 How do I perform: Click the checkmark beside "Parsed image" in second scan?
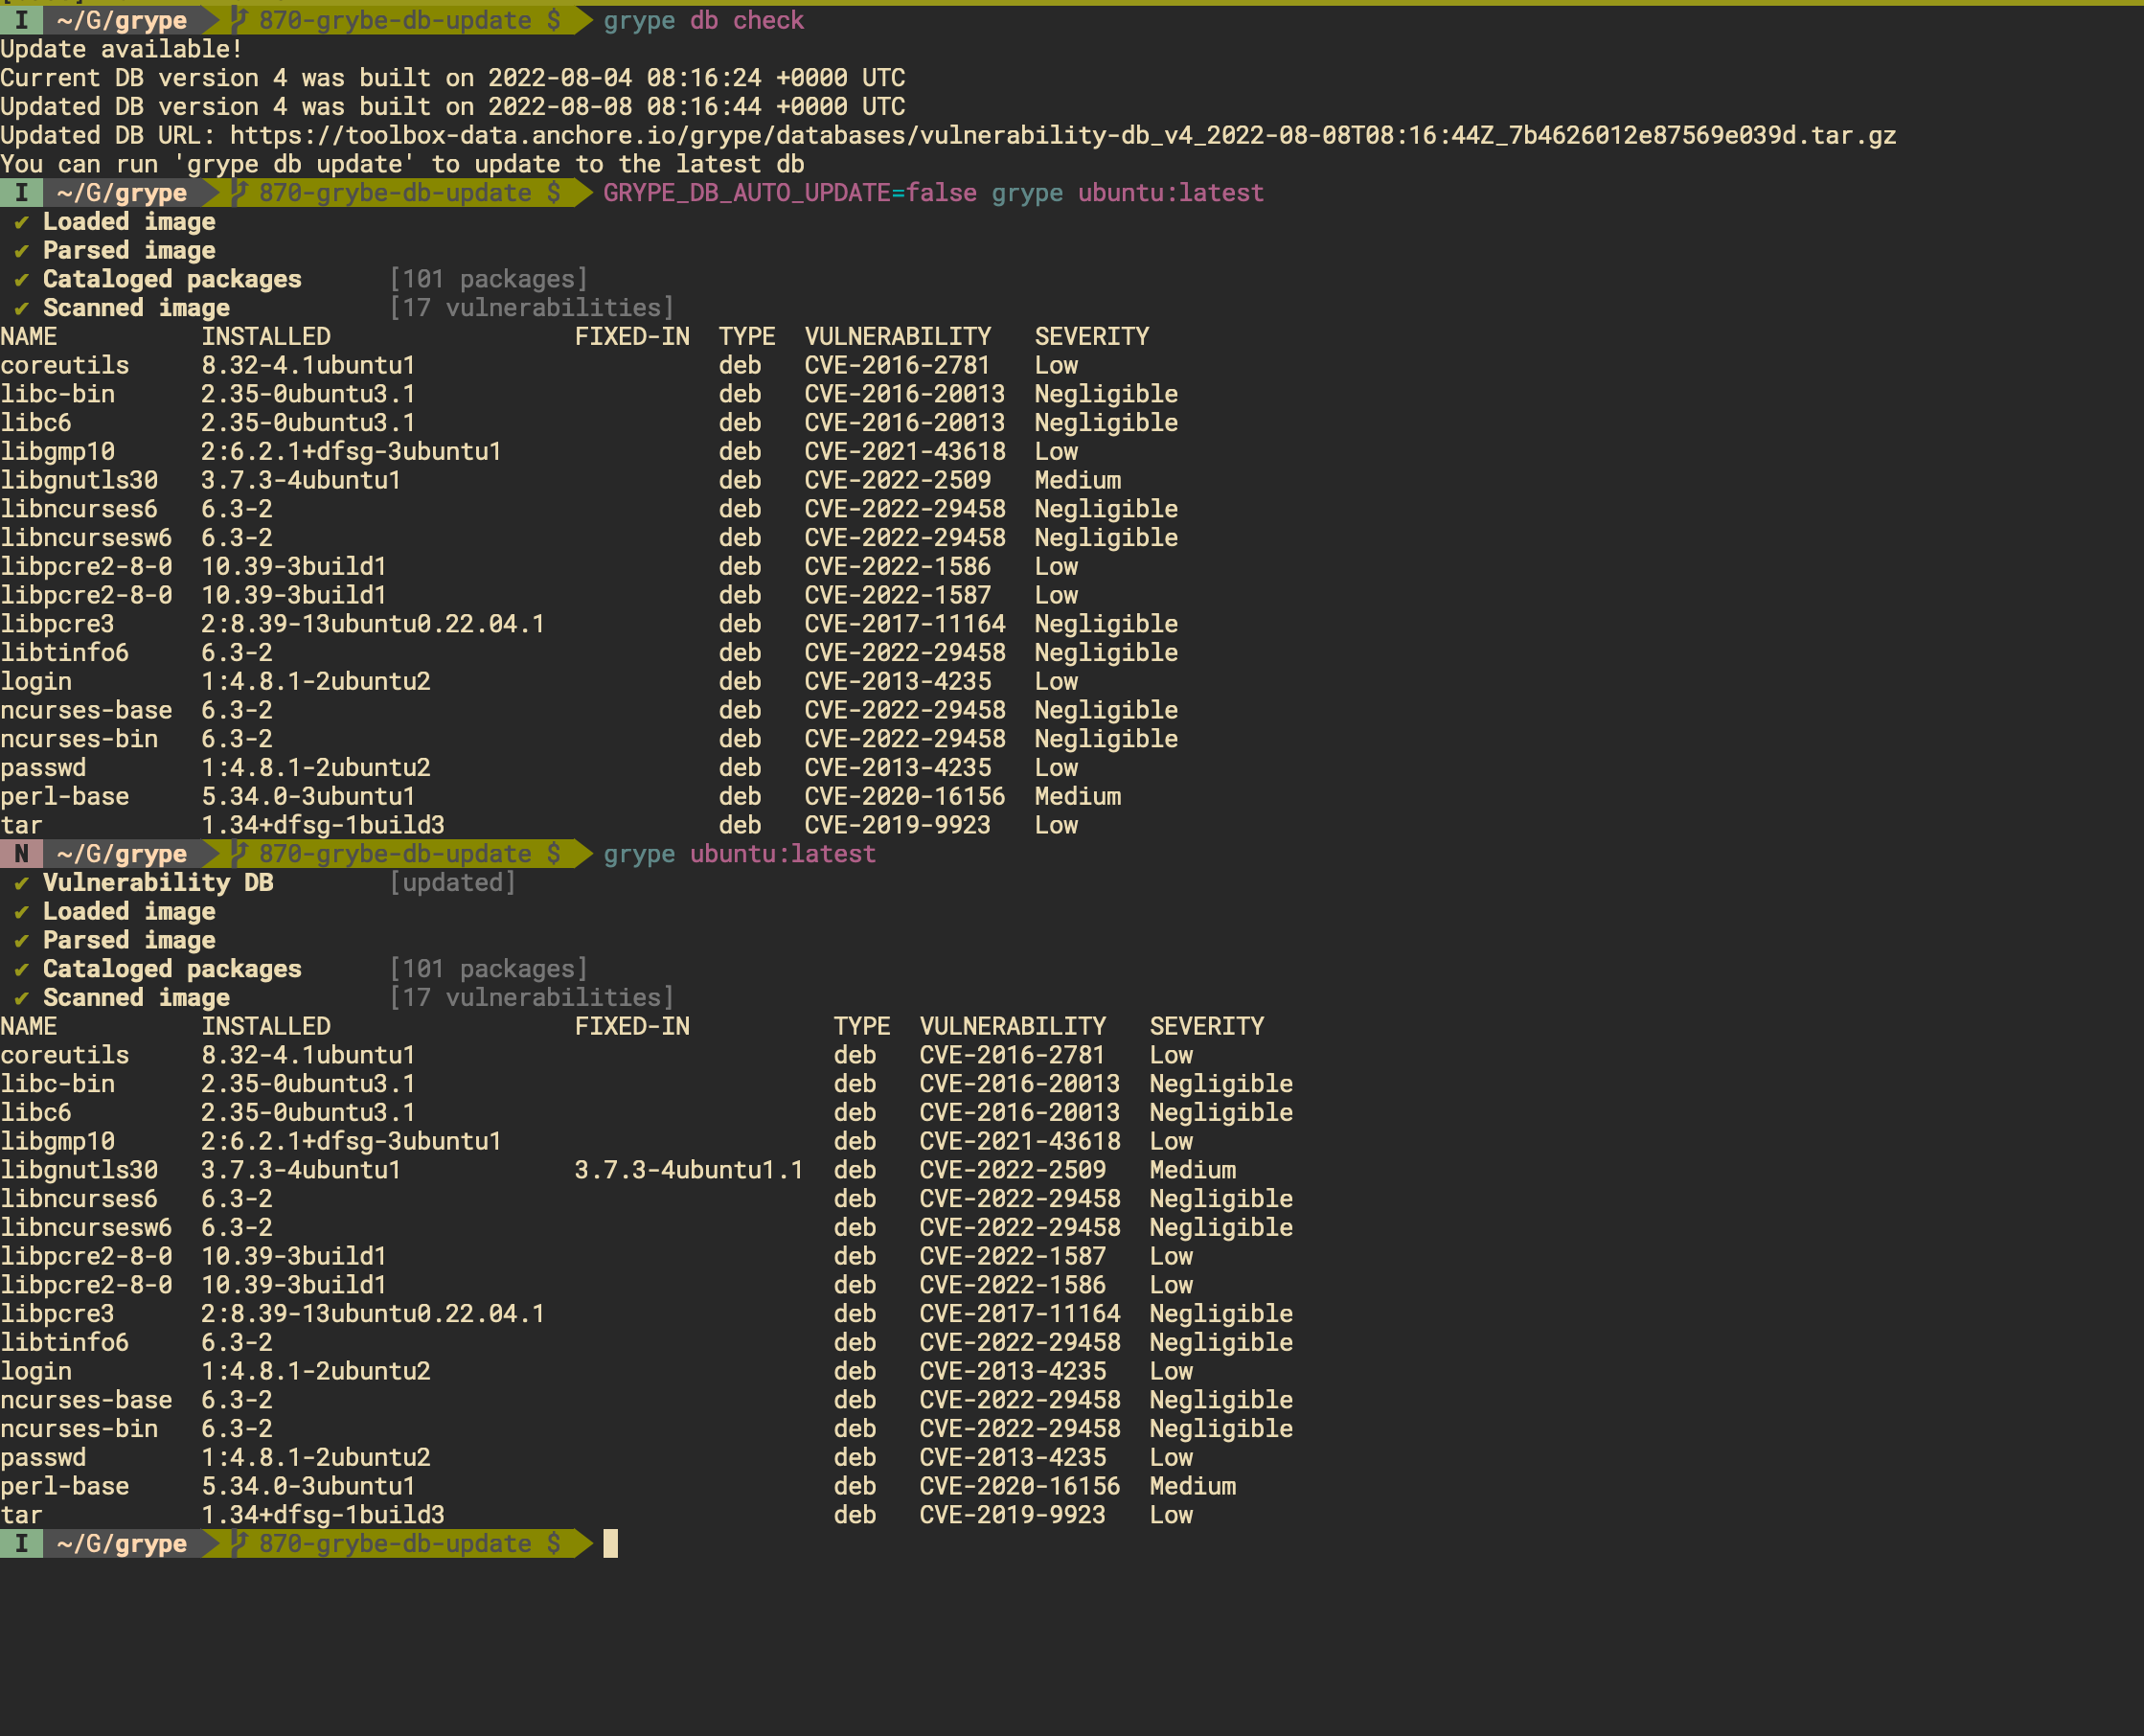click(19, 939)
